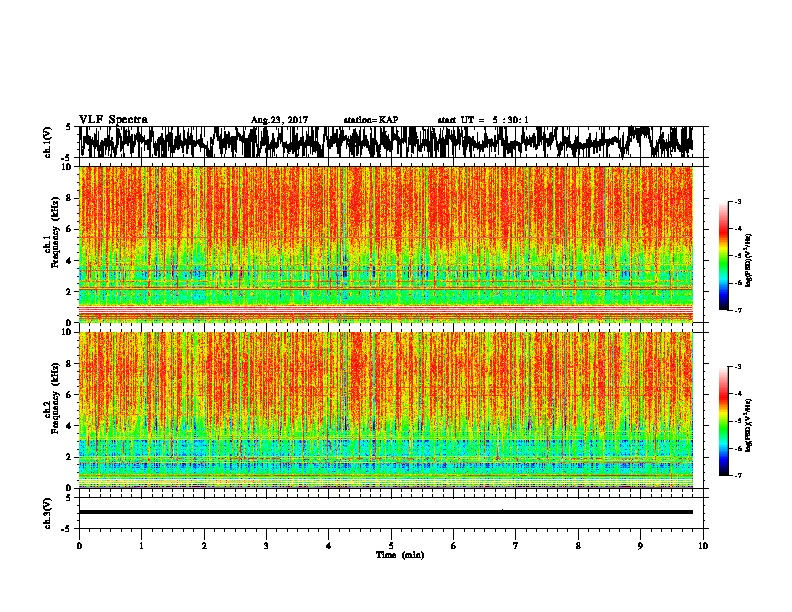Viewport: 792px width, 612px height.
Task: Click the time axis tick label "5"
Action: 391,545
